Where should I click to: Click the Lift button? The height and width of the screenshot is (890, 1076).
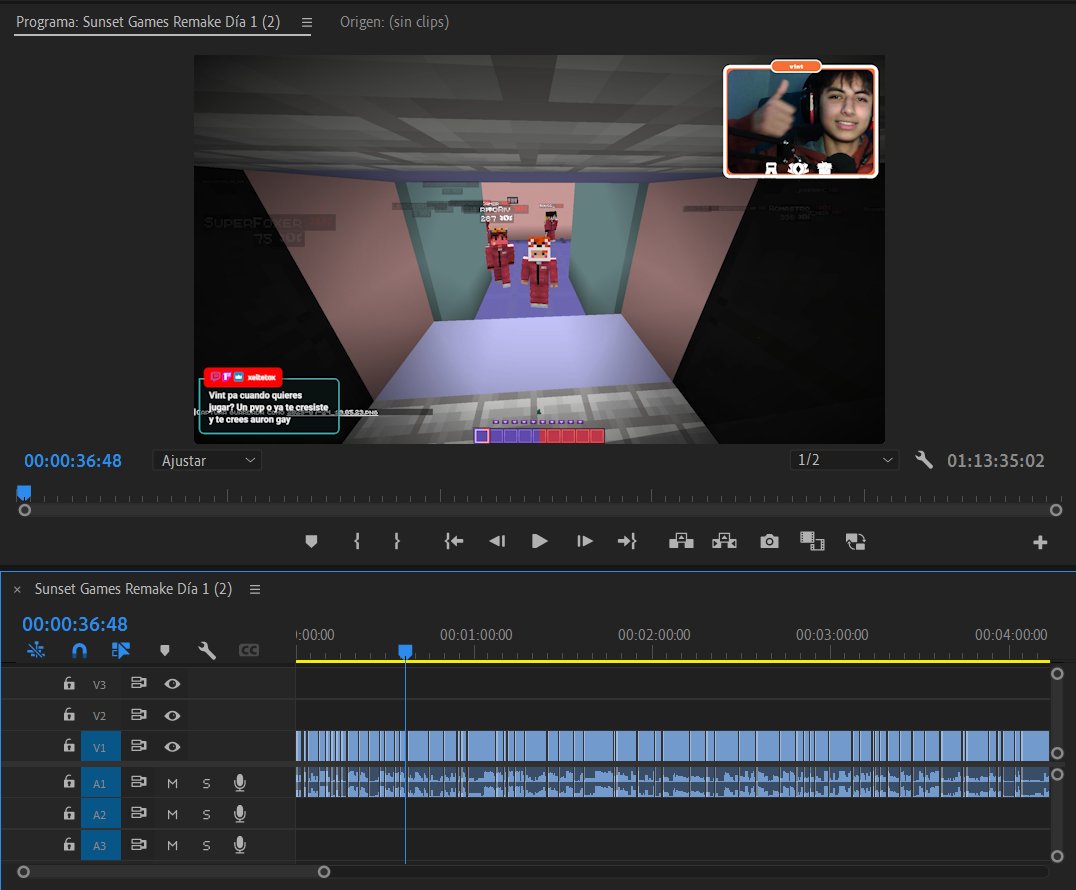click(681, 541)
